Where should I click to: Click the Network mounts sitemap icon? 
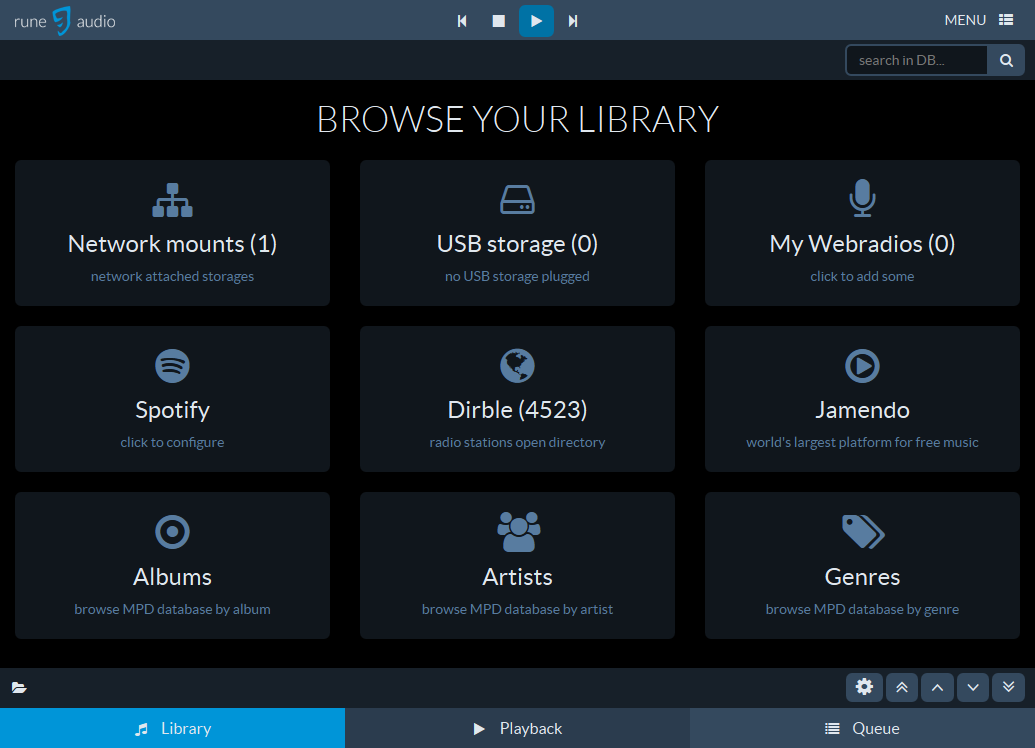click(172, 200)
